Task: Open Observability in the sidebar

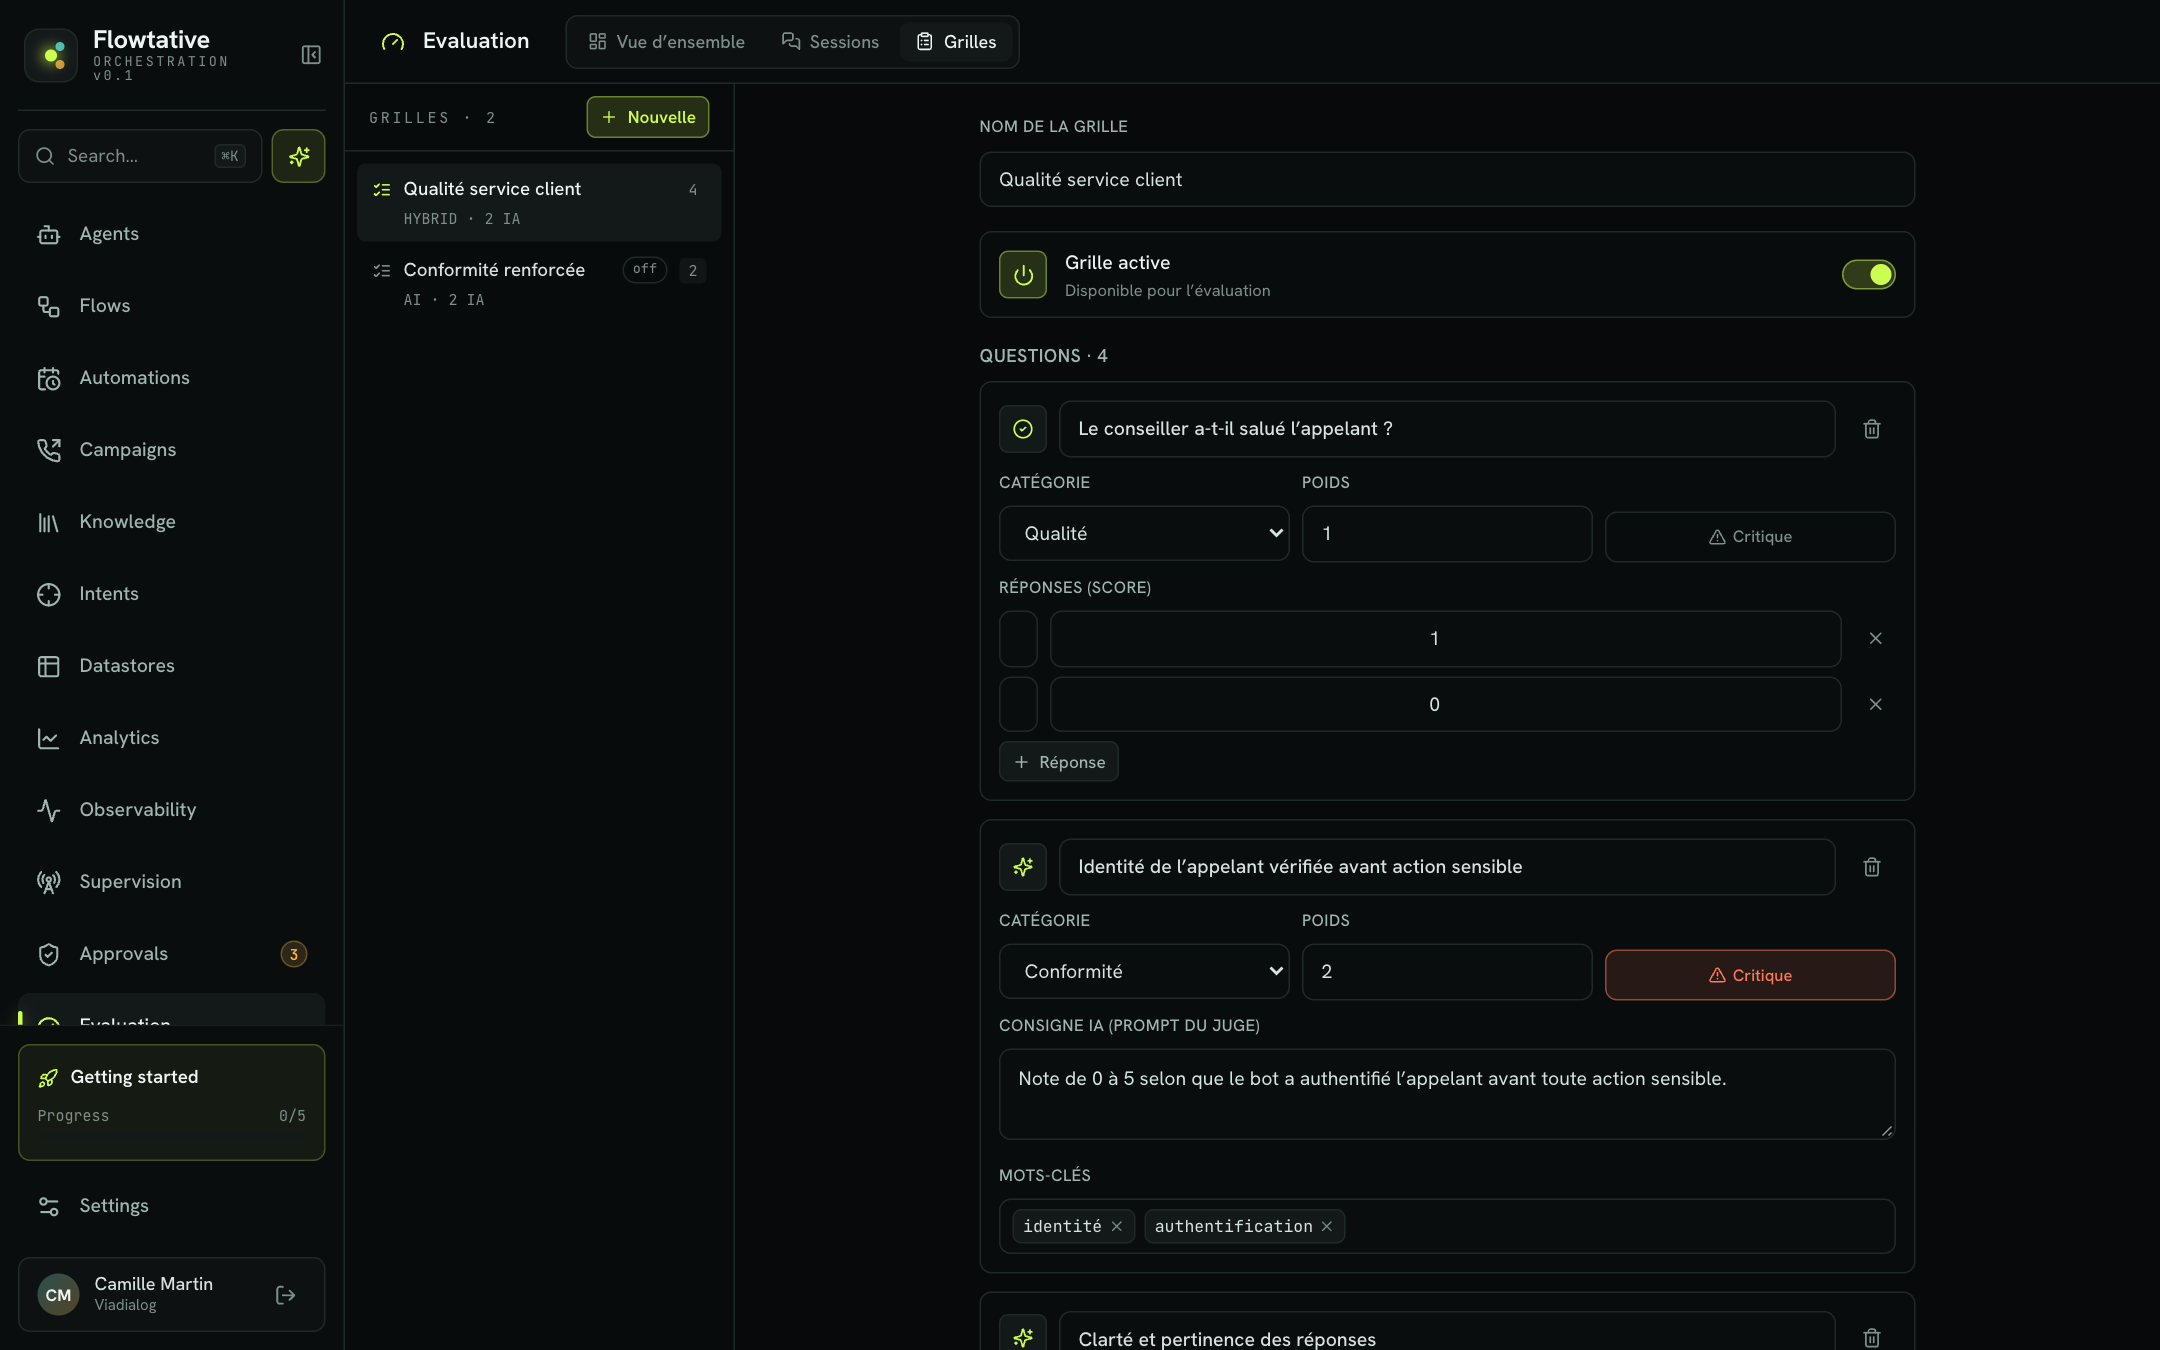Action: pyautogui.click(x=171, y=810)
